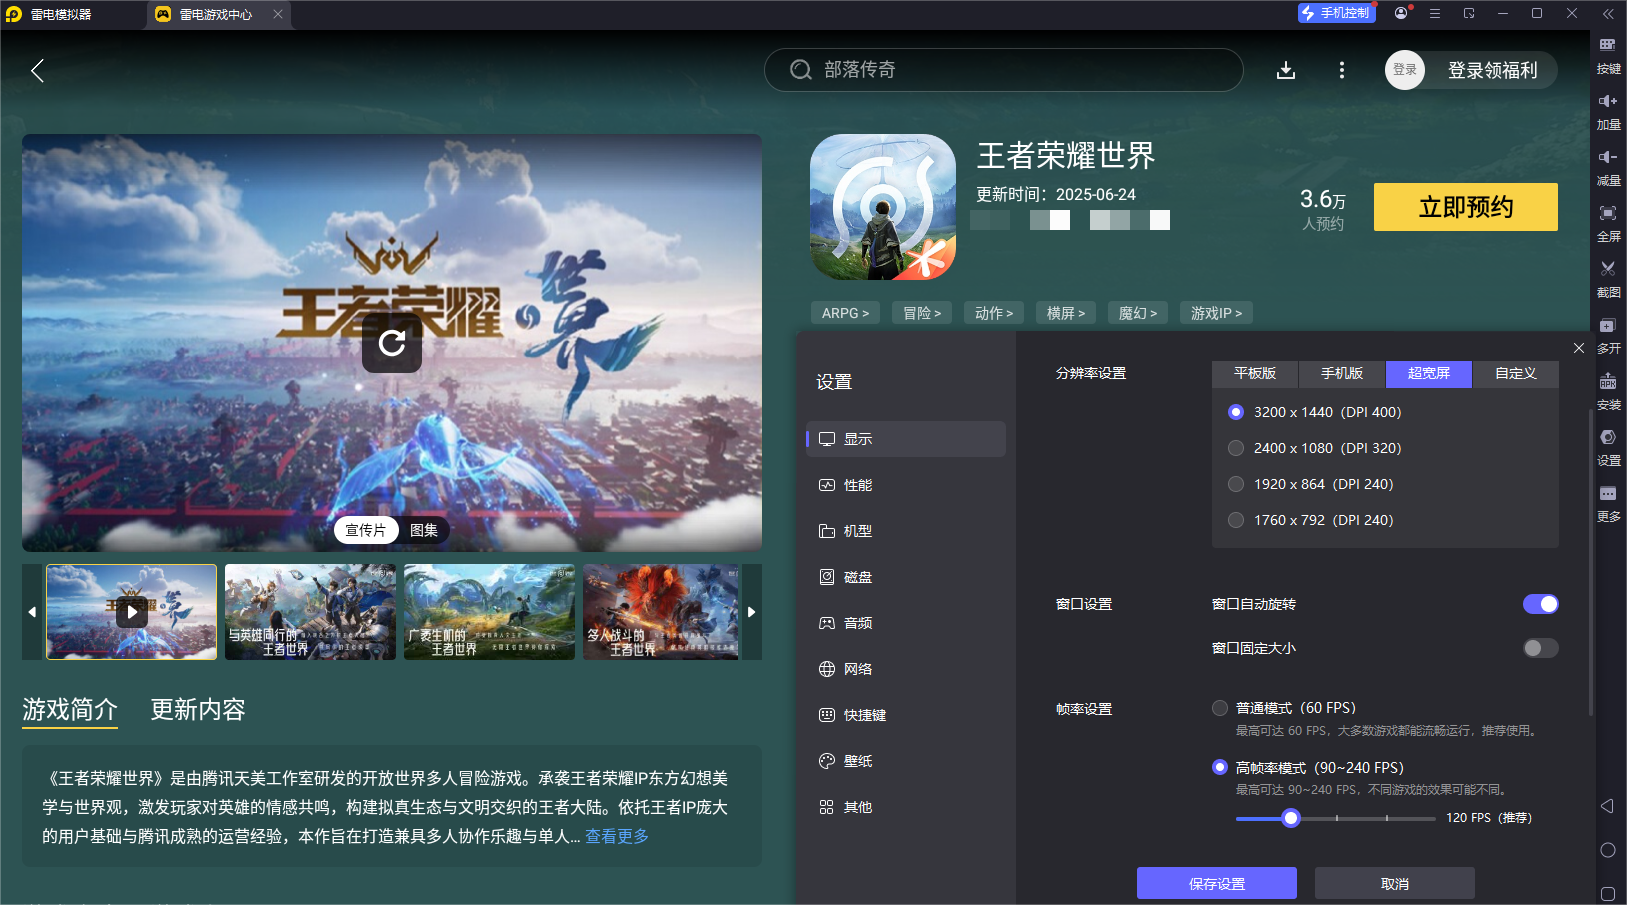Select 1760 x 792 resolution option

click(1236, 520)
